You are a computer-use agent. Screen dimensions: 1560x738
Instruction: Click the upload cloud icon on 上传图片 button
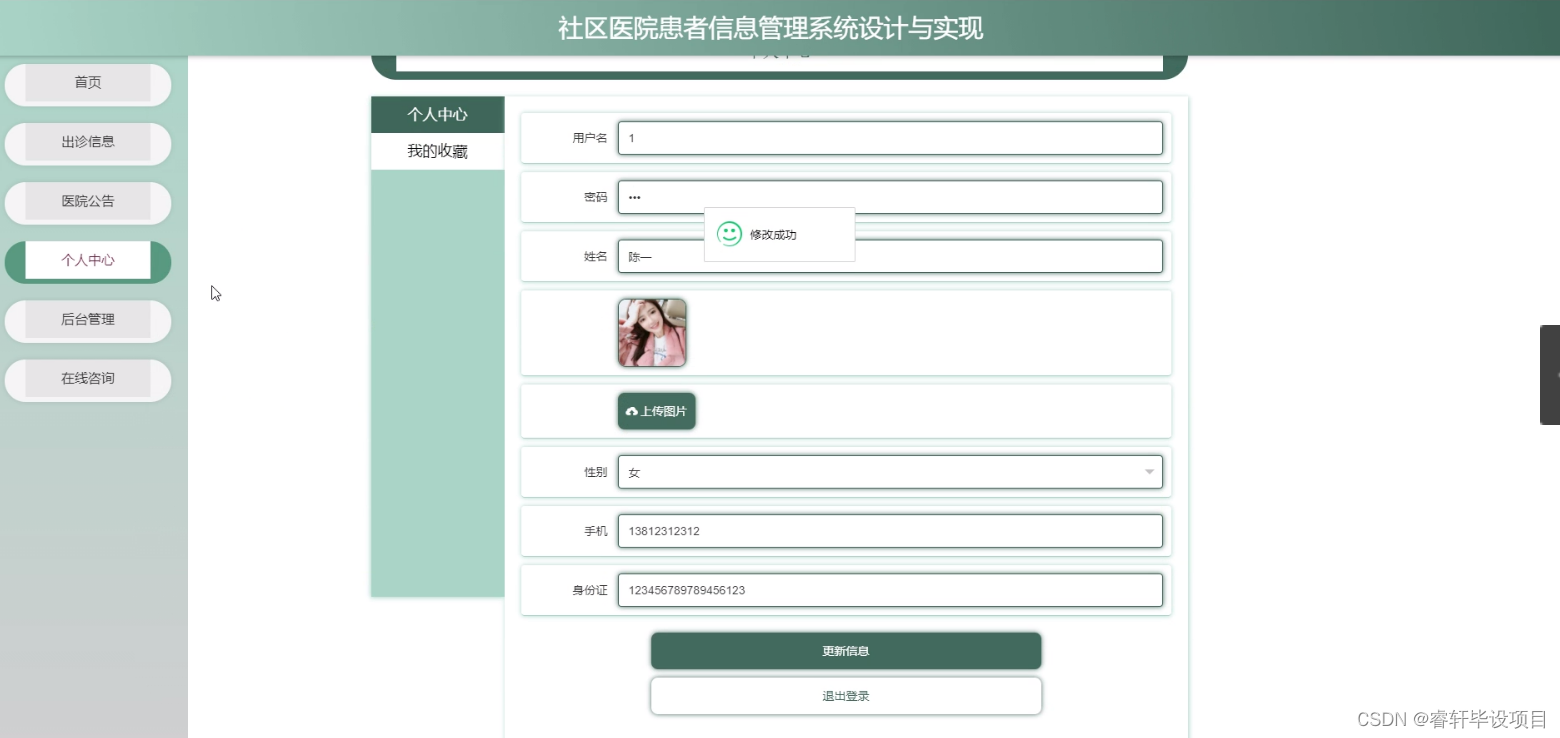pyautogui.click(x=631, y=410)
